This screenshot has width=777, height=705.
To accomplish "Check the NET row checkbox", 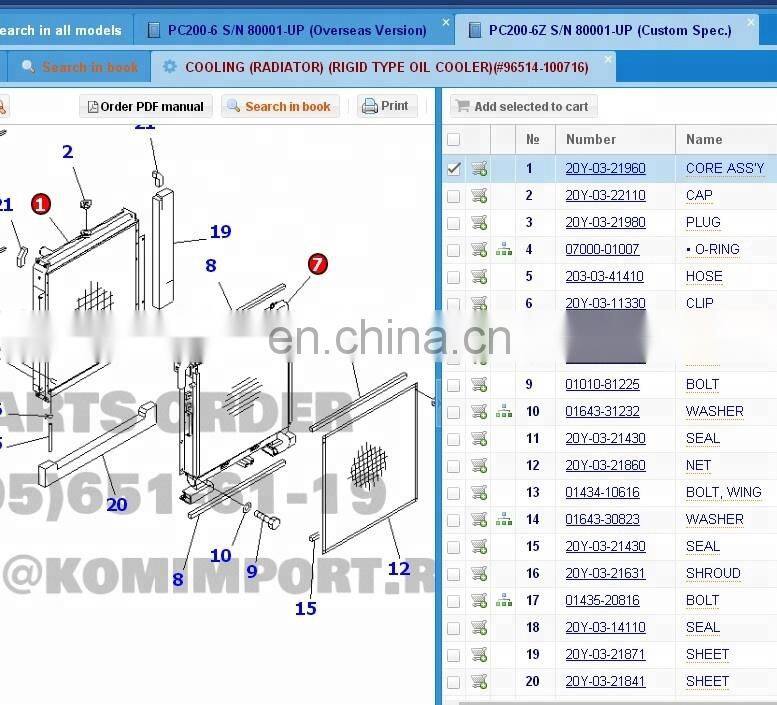I will 453,466.
